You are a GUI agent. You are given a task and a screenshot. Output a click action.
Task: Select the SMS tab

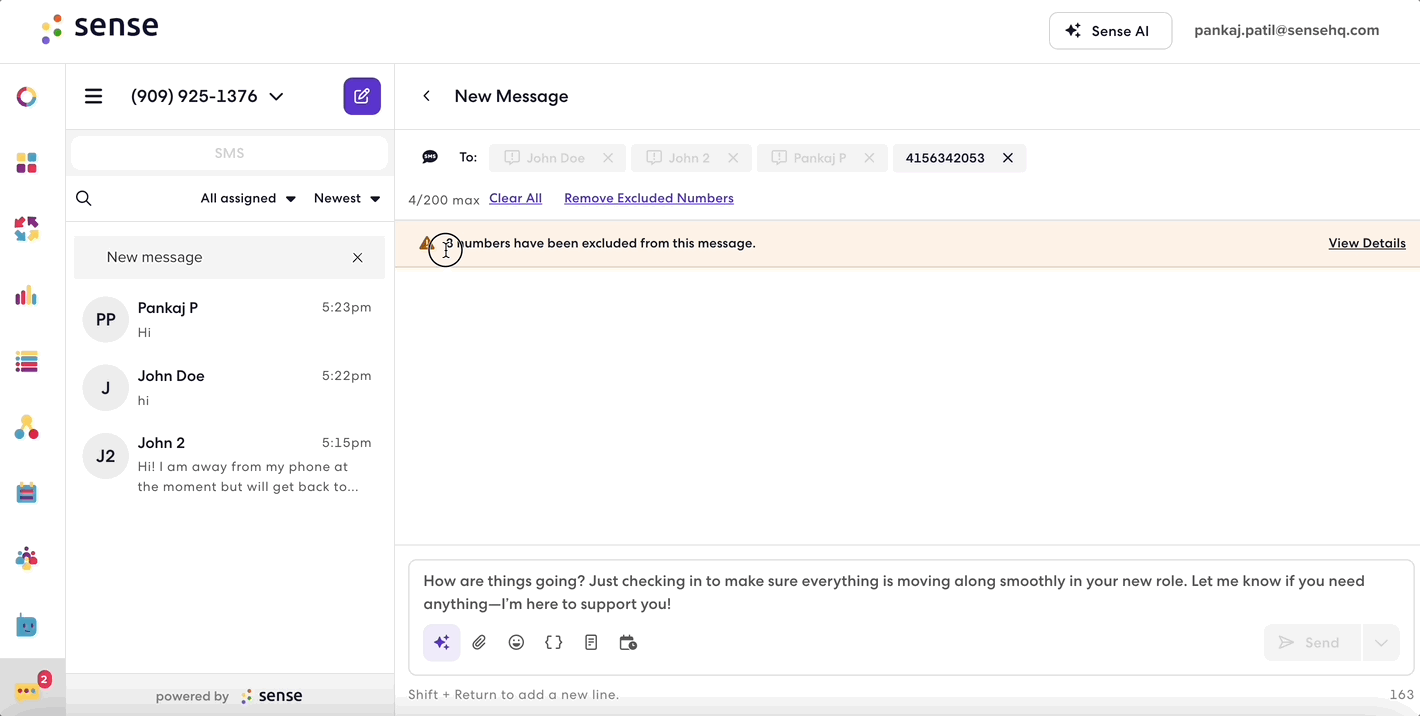pos(229,153)
